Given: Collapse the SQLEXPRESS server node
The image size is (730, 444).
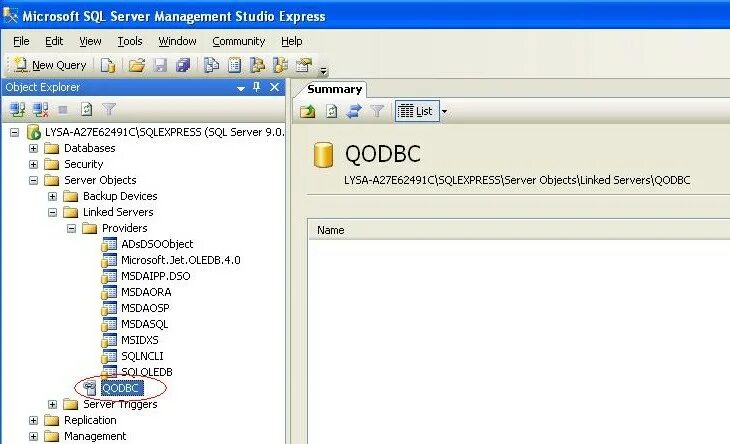Looking at the screenshot, I should pos(14,133).
